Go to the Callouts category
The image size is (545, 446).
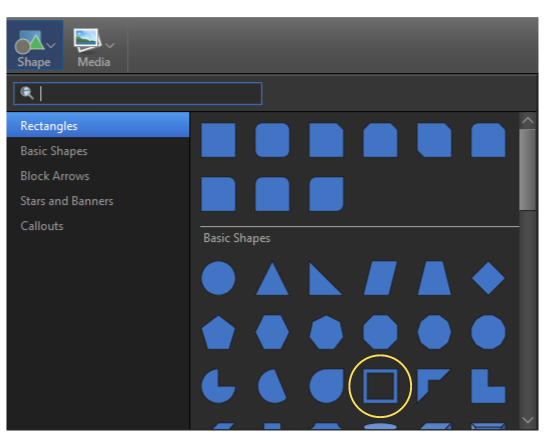click(42, 226)
